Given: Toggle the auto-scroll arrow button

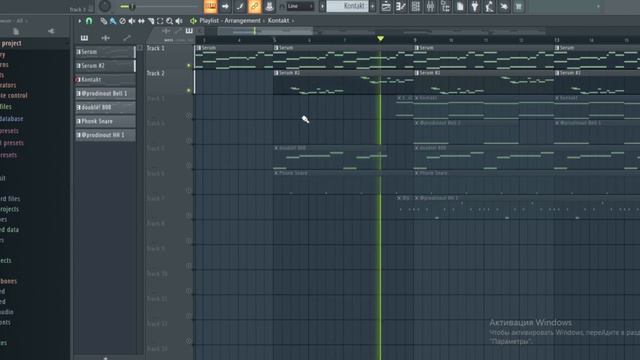Looking at the screenshot, I should 225,7.
